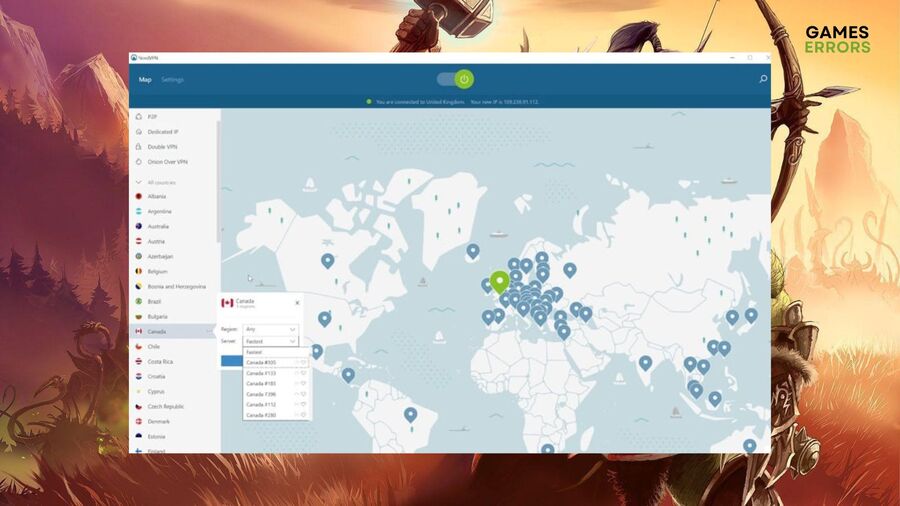Click the sidebar vertical scrollbar
Image resolution: width=900 pixels, height=506 pixels.
click(218, 181)
